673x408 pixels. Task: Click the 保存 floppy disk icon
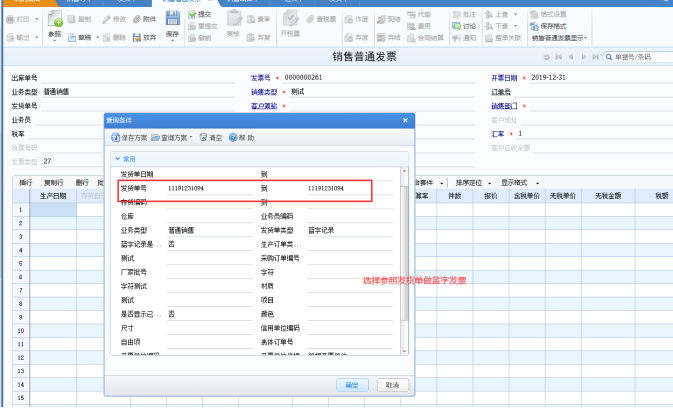tap(173, 19)
